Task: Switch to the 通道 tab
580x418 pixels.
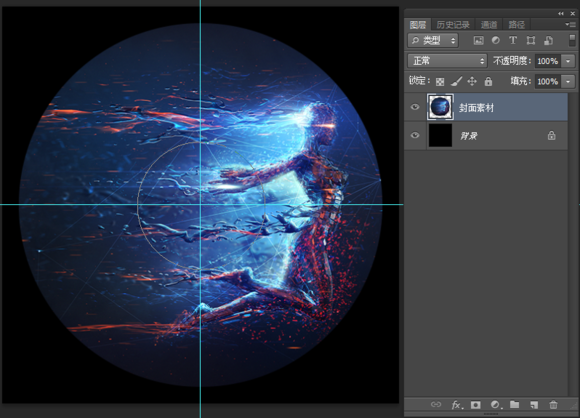Action: [x=489, y=25]
